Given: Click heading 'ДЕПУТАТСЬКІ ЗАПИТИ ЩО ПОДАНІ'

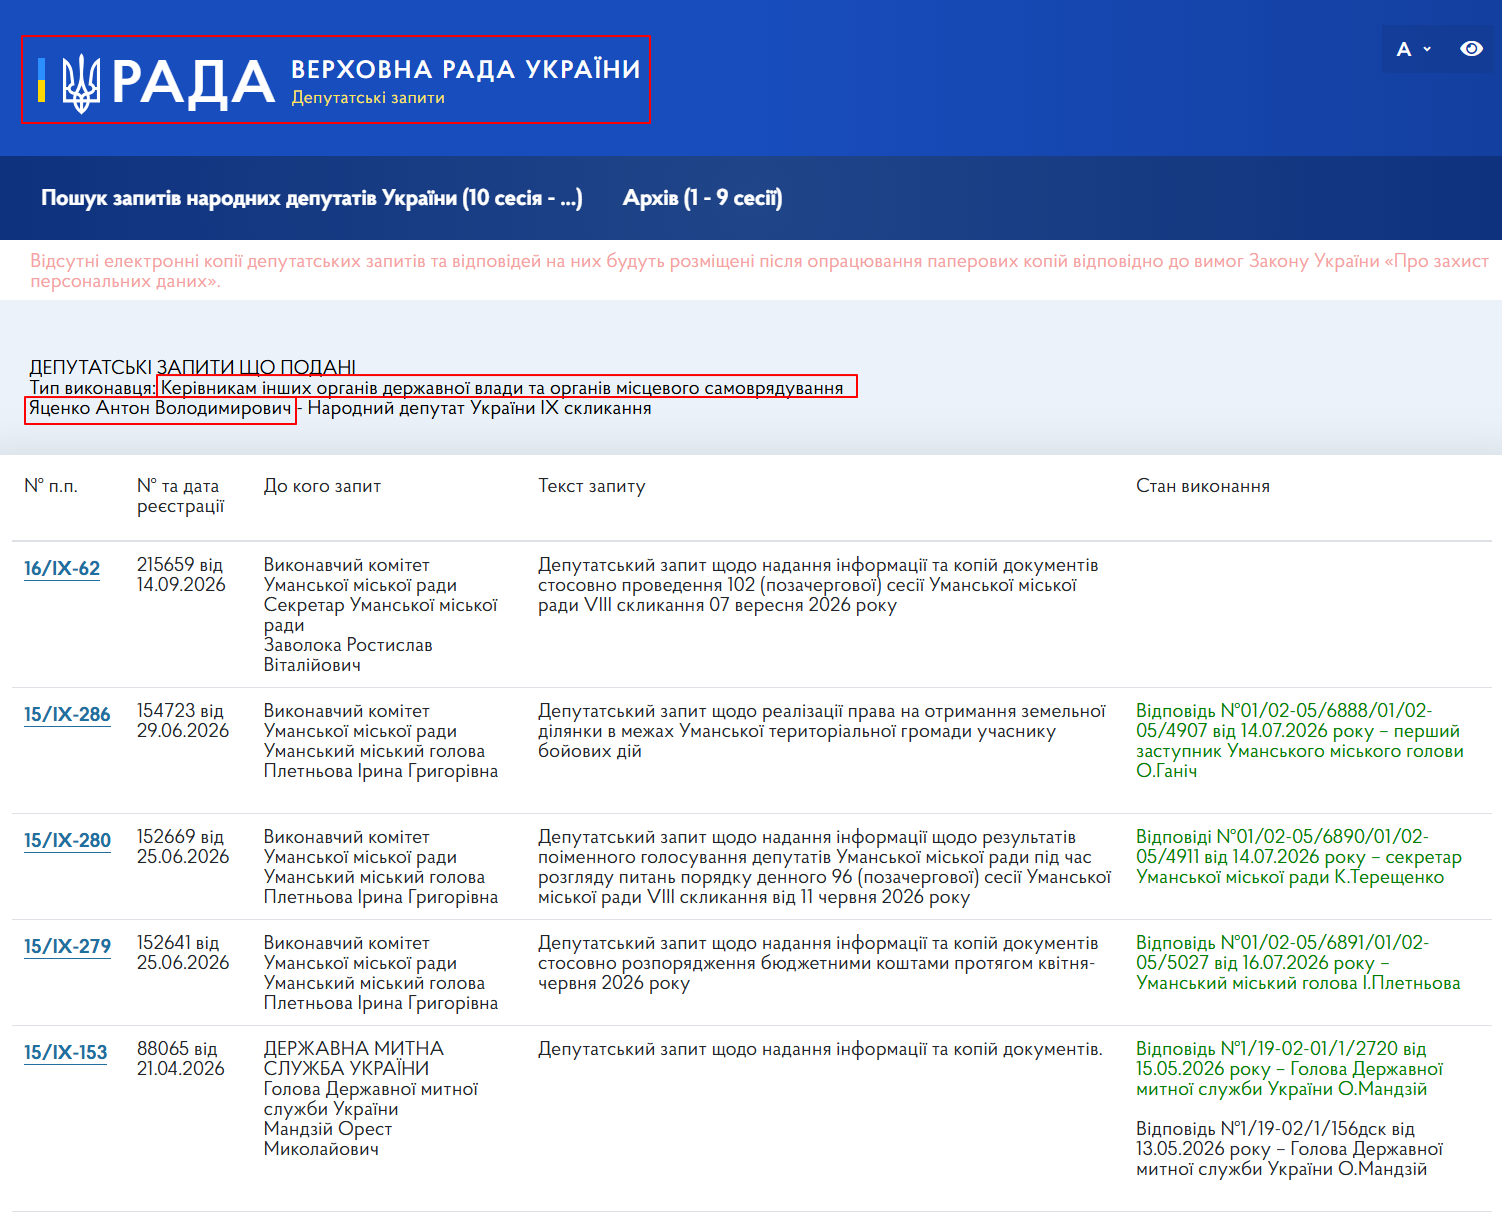Looking at the screenshot, I should [192, 367].
